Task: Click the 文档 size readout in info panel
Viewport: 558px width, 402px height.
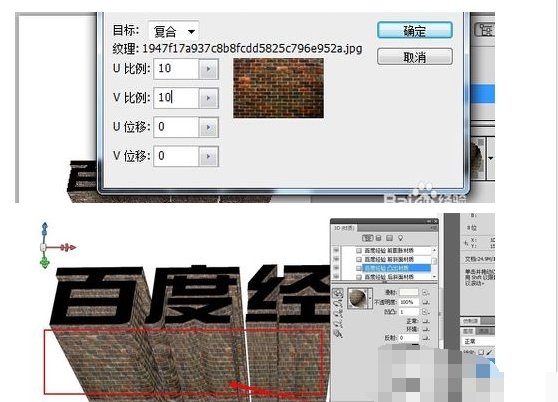Action: click(479, 259)
